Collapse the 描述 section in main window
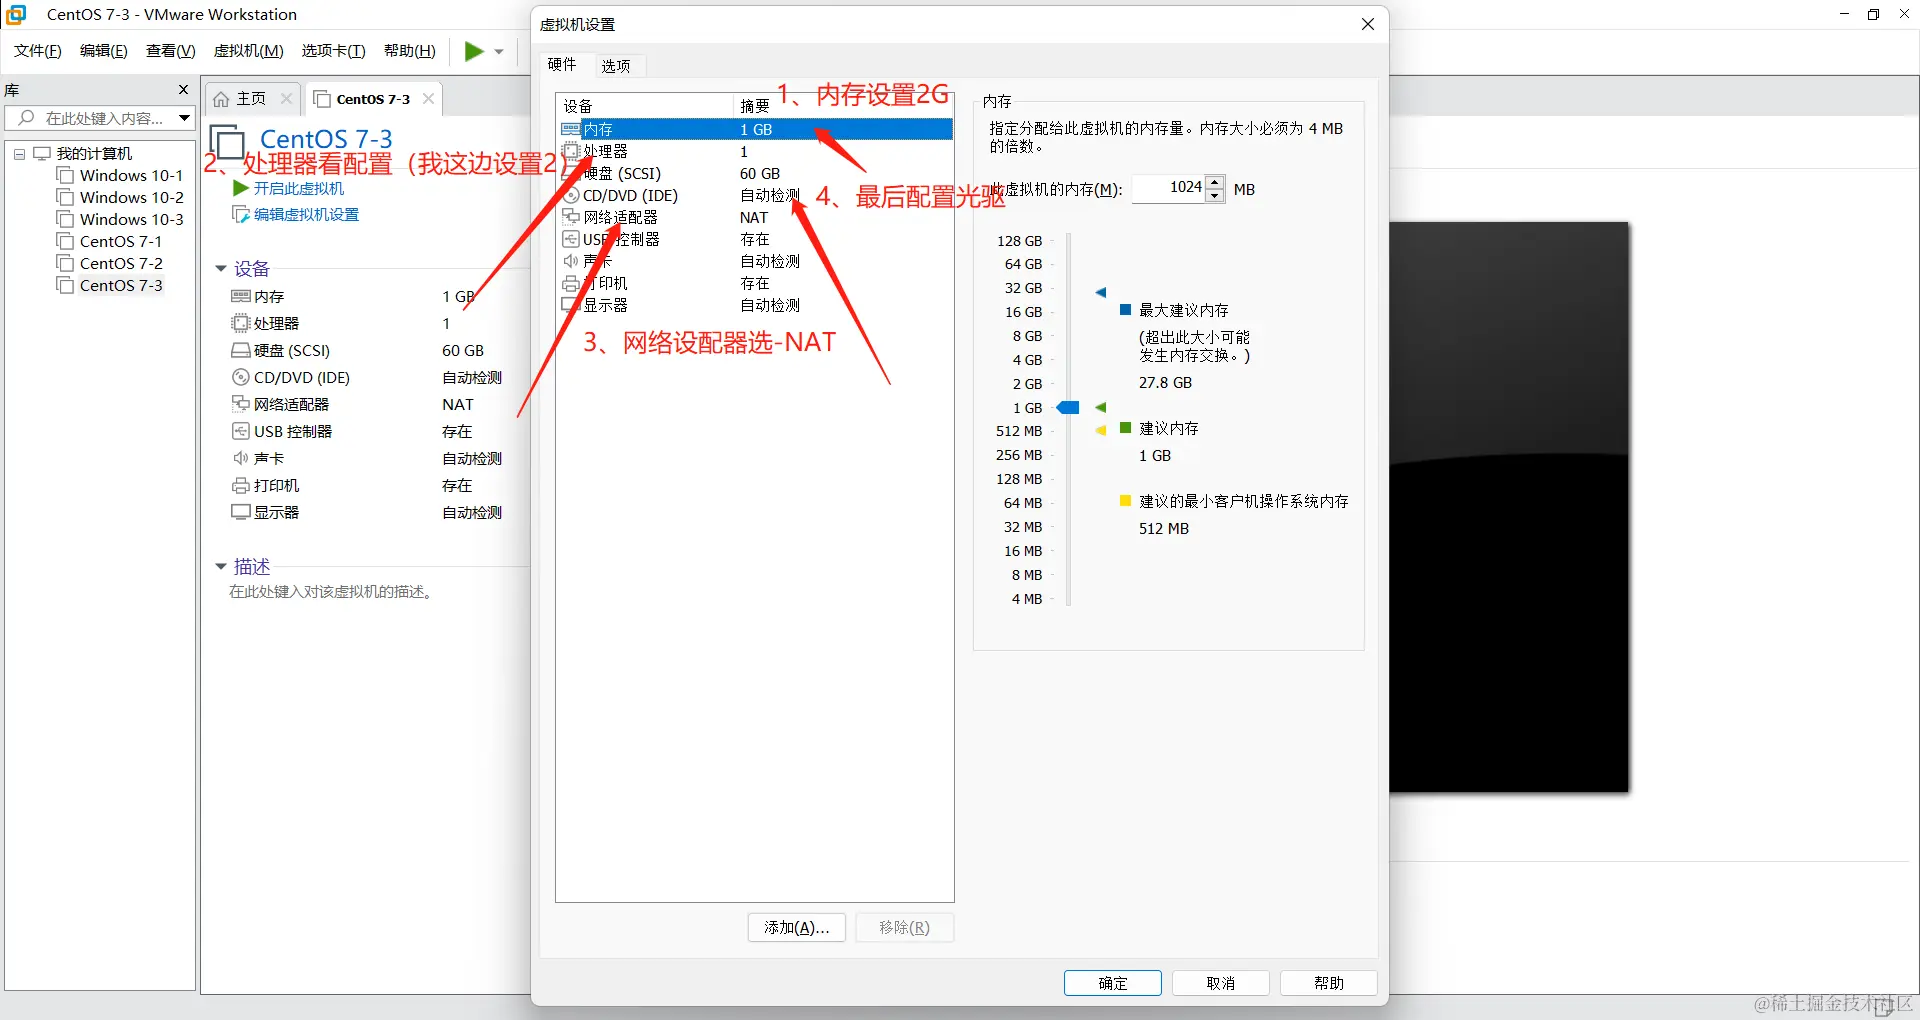This screenshot has width=1920, height=1020. click(221, 566)
